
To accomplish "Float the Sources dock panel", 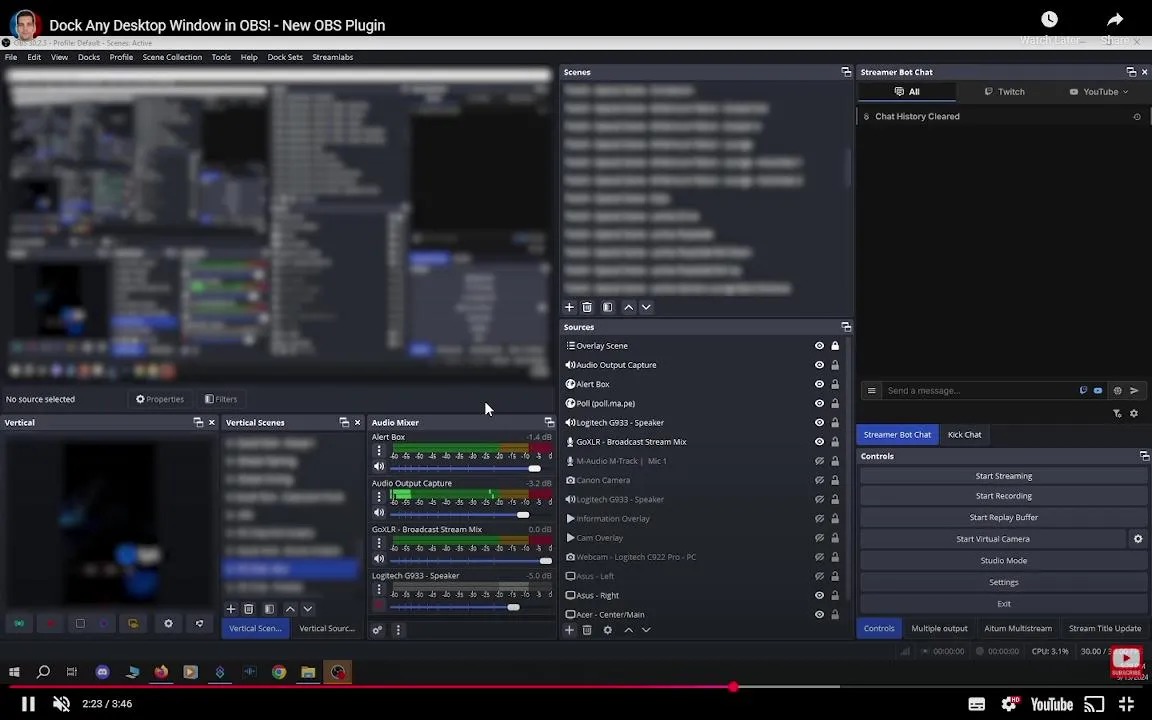I will coord(846,327).
